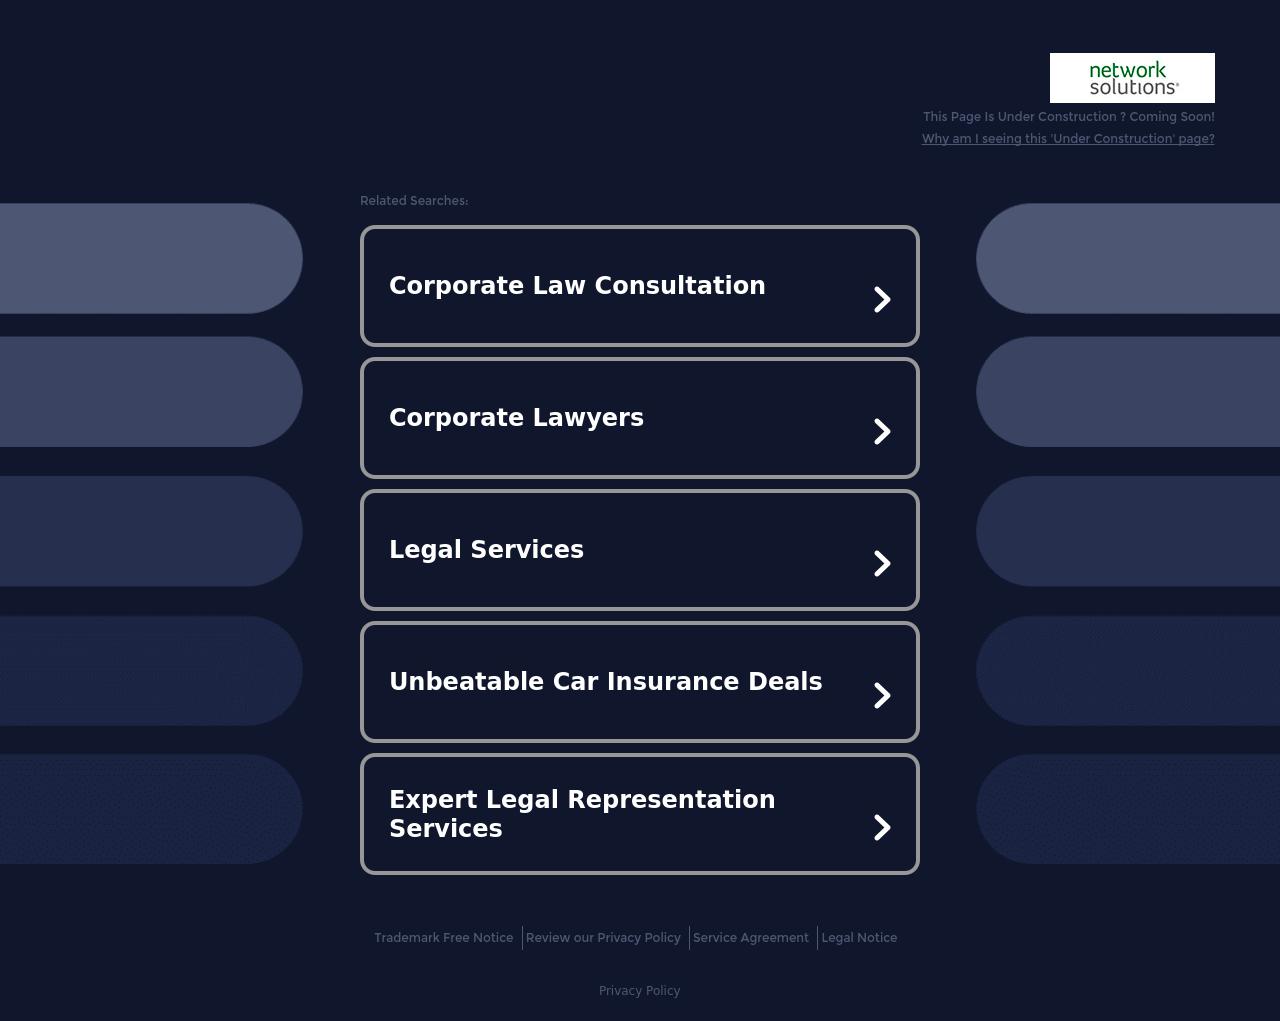Open the Expert Legal Representation Services result

639,813
